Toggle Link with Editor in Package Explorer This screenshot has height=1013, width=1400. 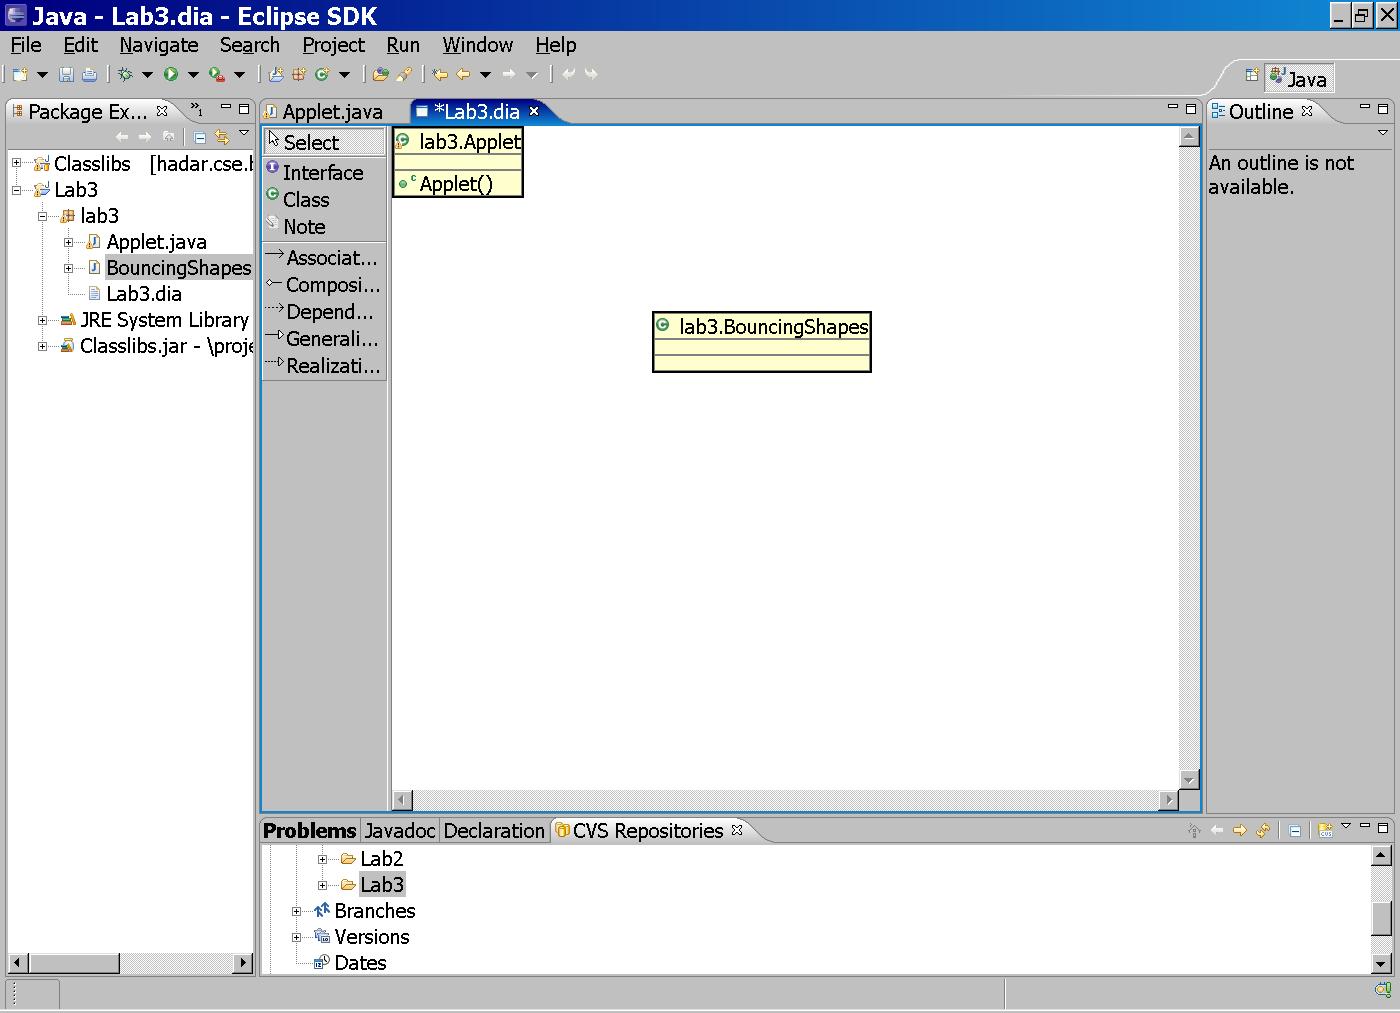coord(221,137)
